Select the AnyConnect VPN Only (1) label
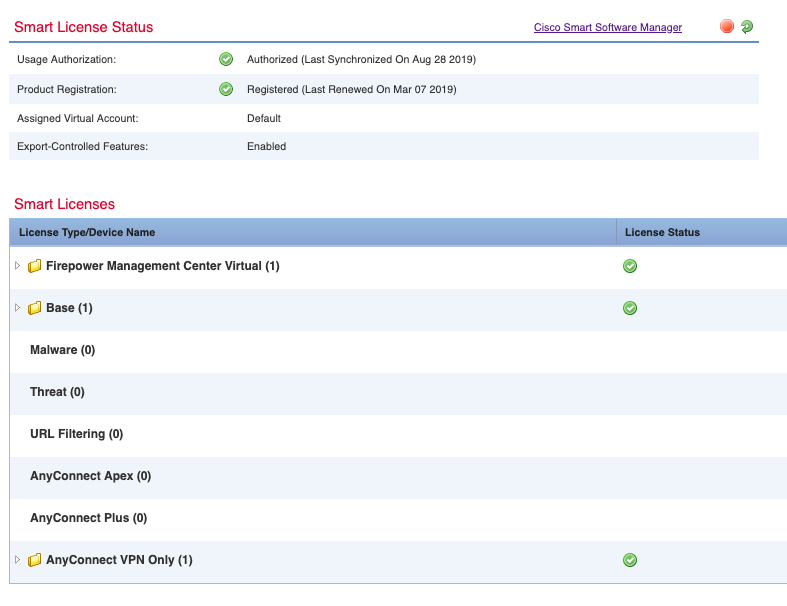Screen dimensions: 787x606 pyautogui.click(x=119, y=560)
